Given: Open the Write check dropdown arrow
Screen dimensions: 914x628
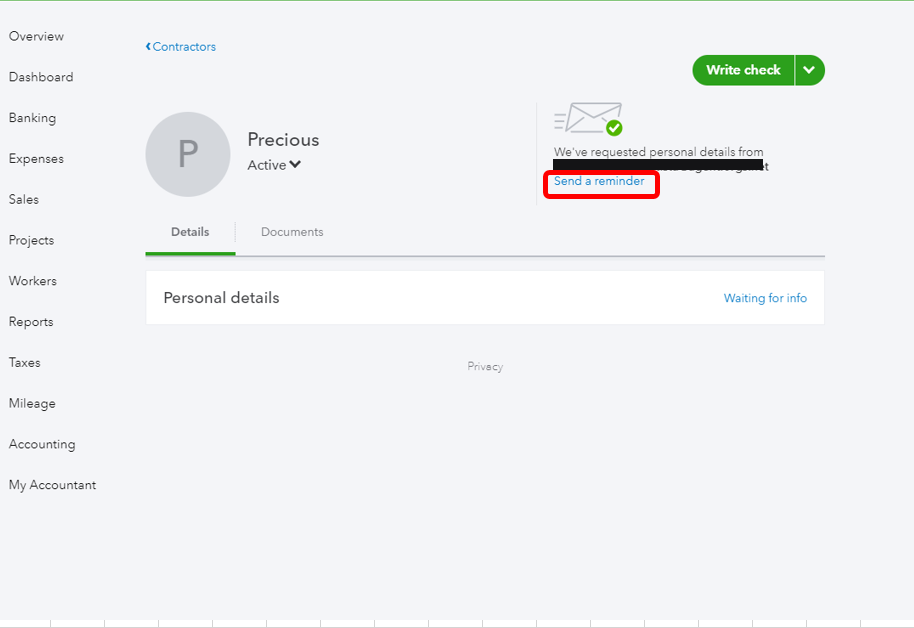Looking at the screenshot, I should (x=809, y=70).
